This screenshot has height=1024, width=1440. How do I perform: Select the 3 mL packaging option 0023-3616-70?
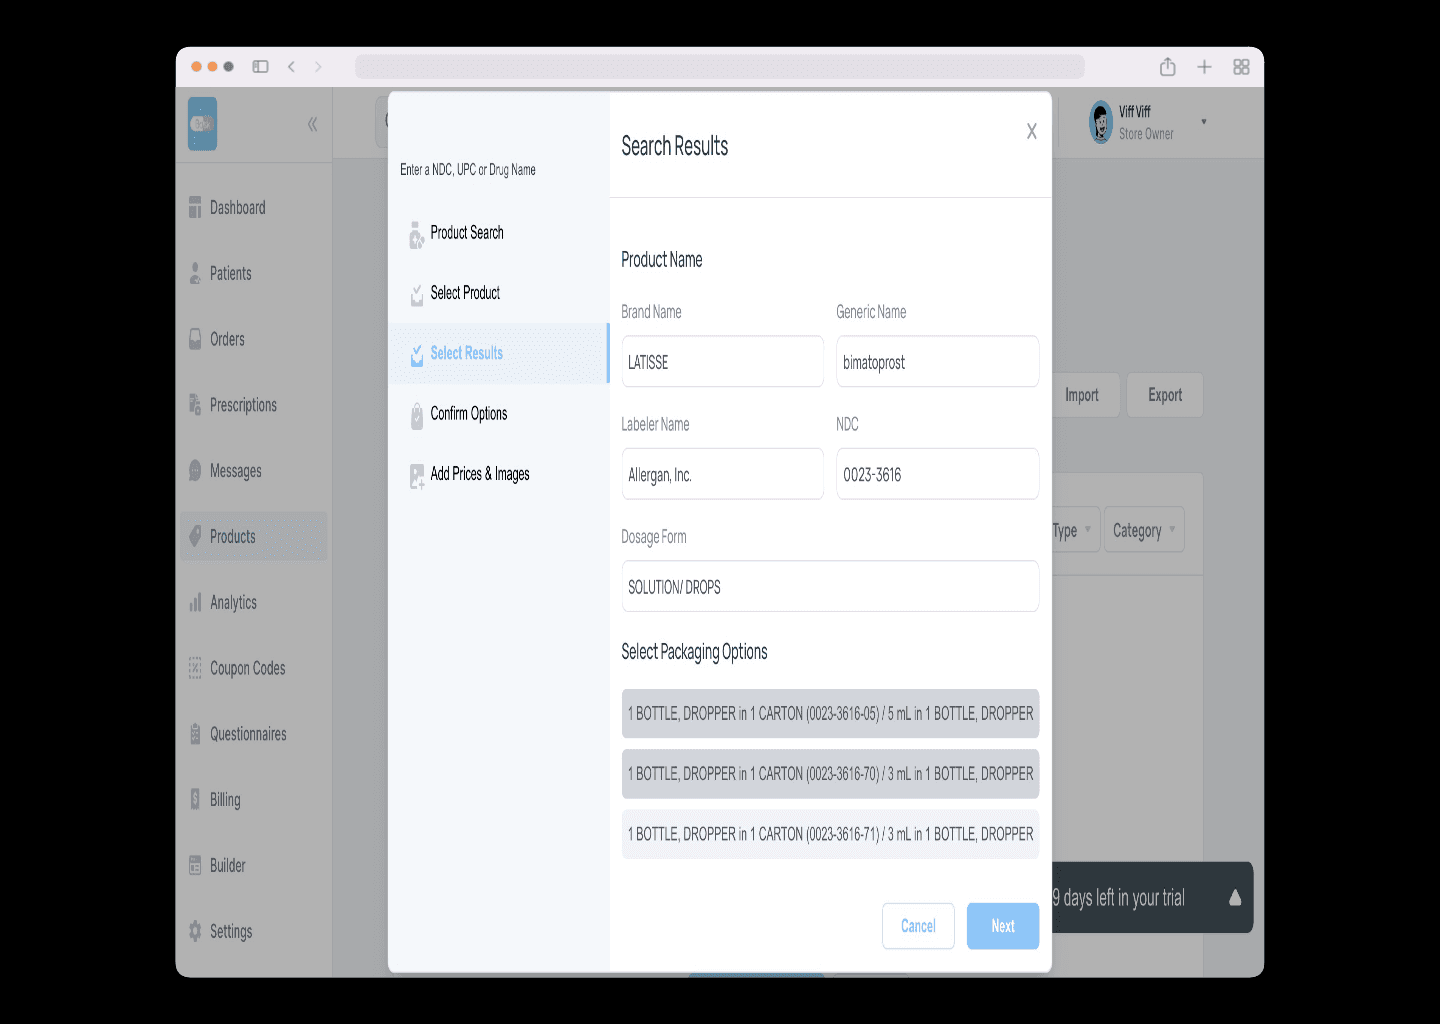[830, 773]
